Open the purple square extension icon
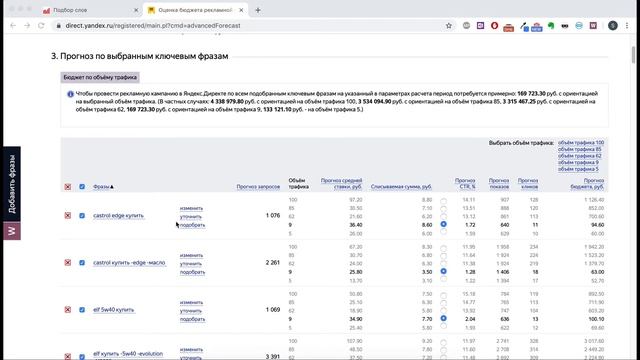Screen dimensions: 640x360 [480, 25]
